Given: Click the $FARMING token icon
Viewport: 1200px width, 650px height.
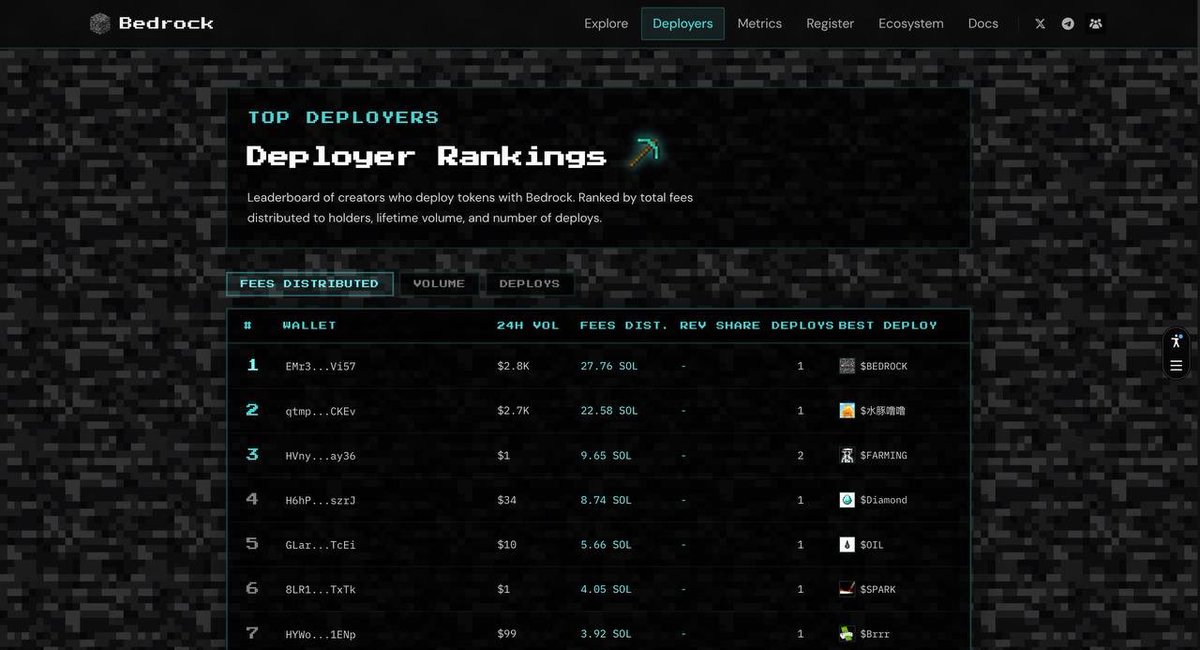Looking at the screenshot, I should click(x=847, y=455).
